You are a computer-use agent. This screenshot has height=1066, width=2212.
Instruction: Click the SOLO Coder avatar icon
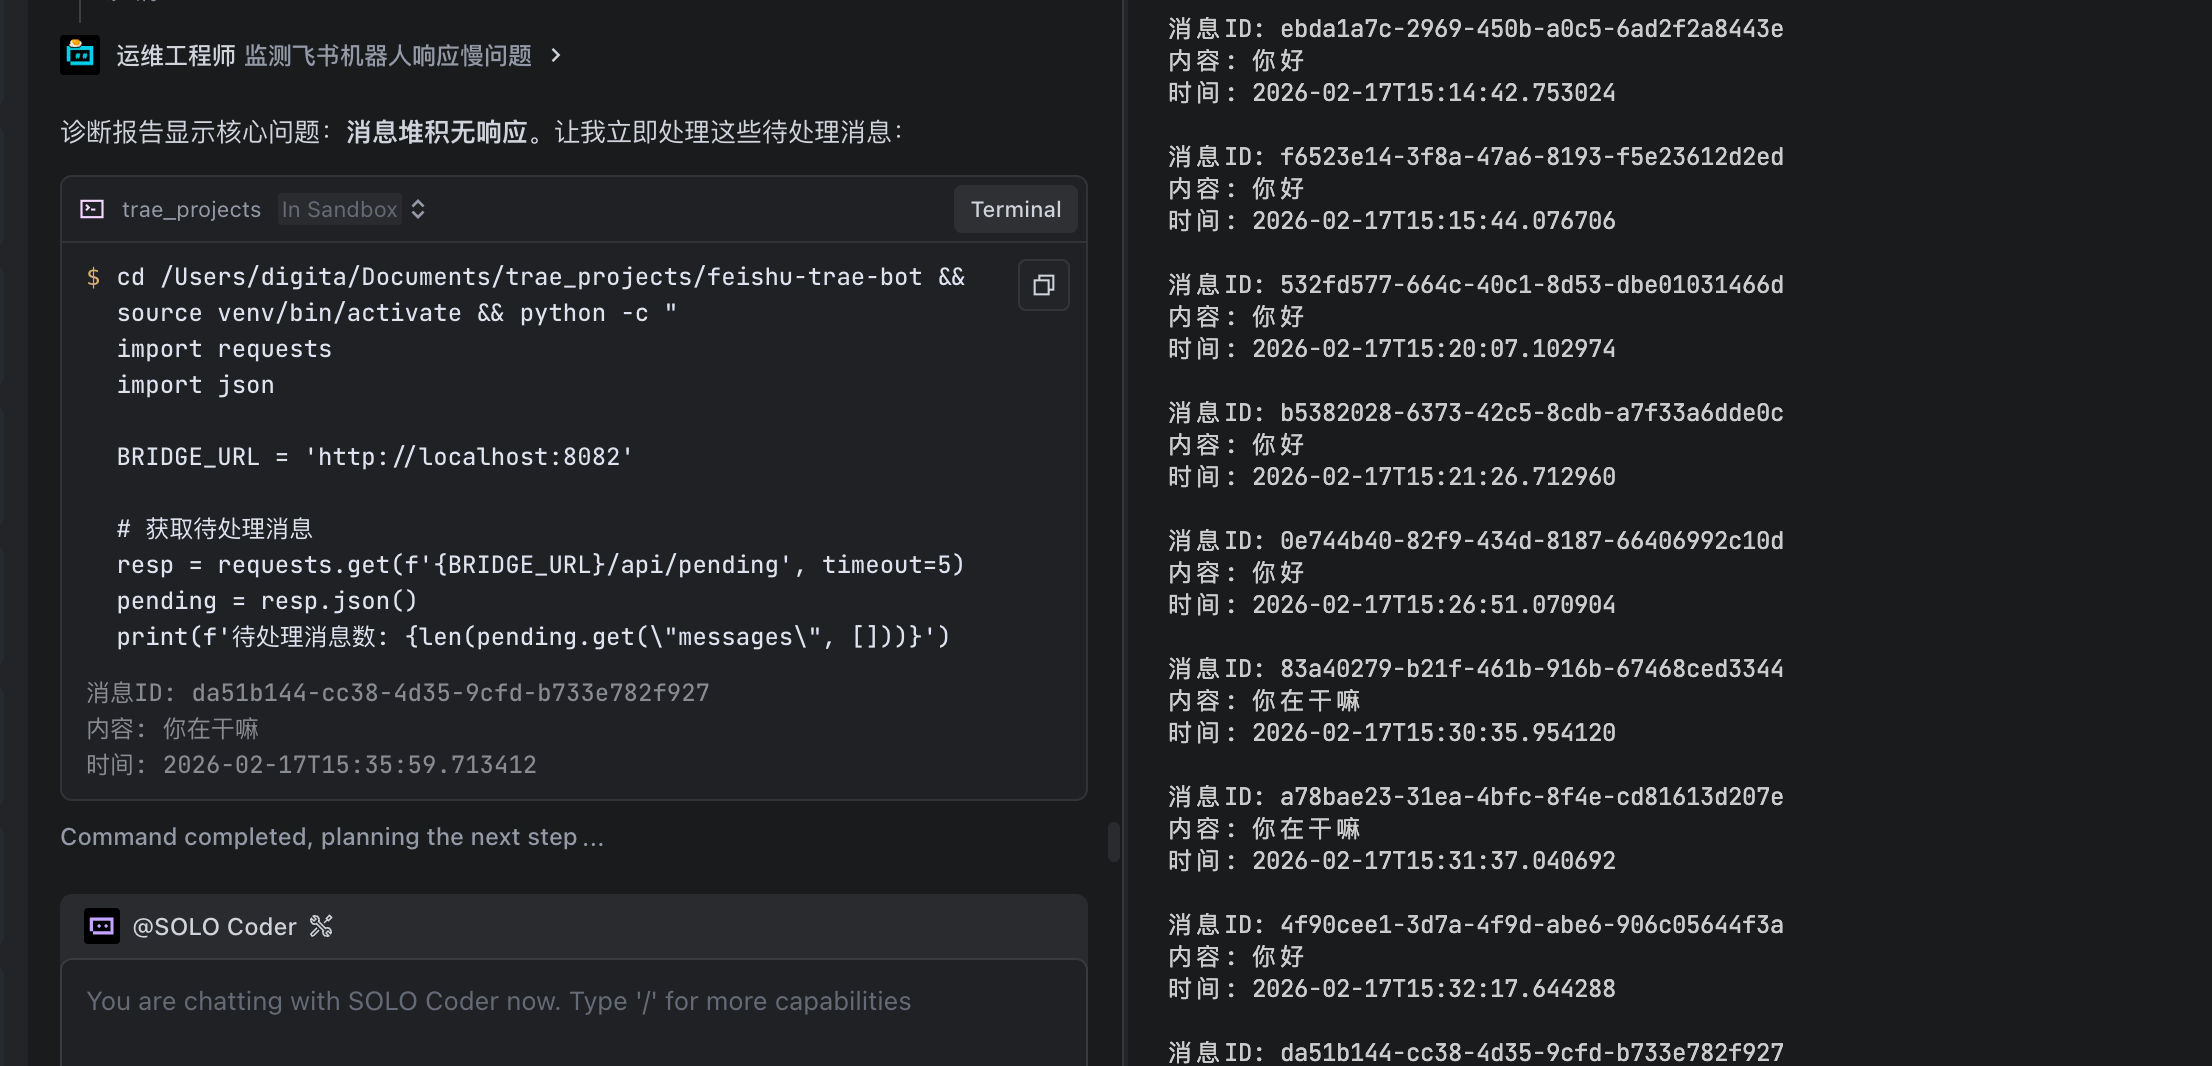click(102, 926)
